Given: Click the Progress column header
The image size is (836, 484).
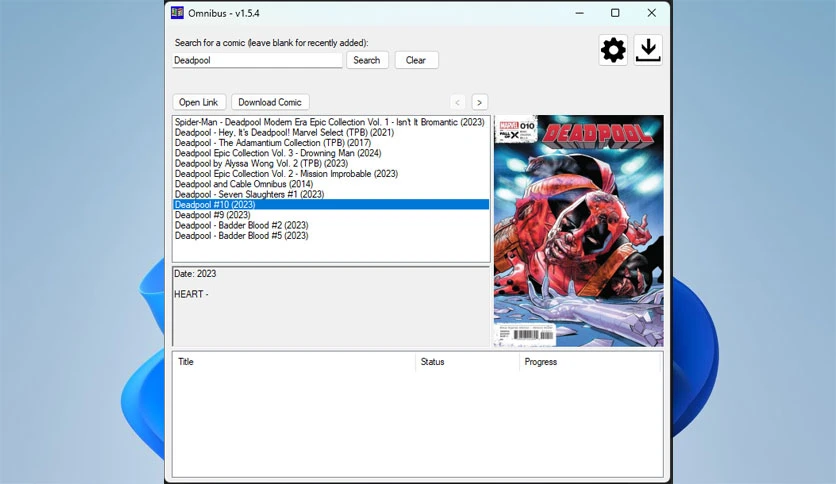Looking at the screenshot, I should (590, 362).
